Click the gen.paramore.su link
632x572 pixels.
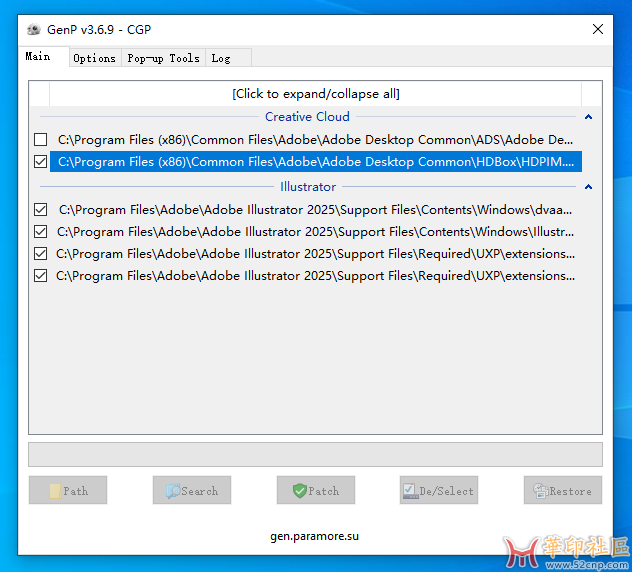coord(314,537)
